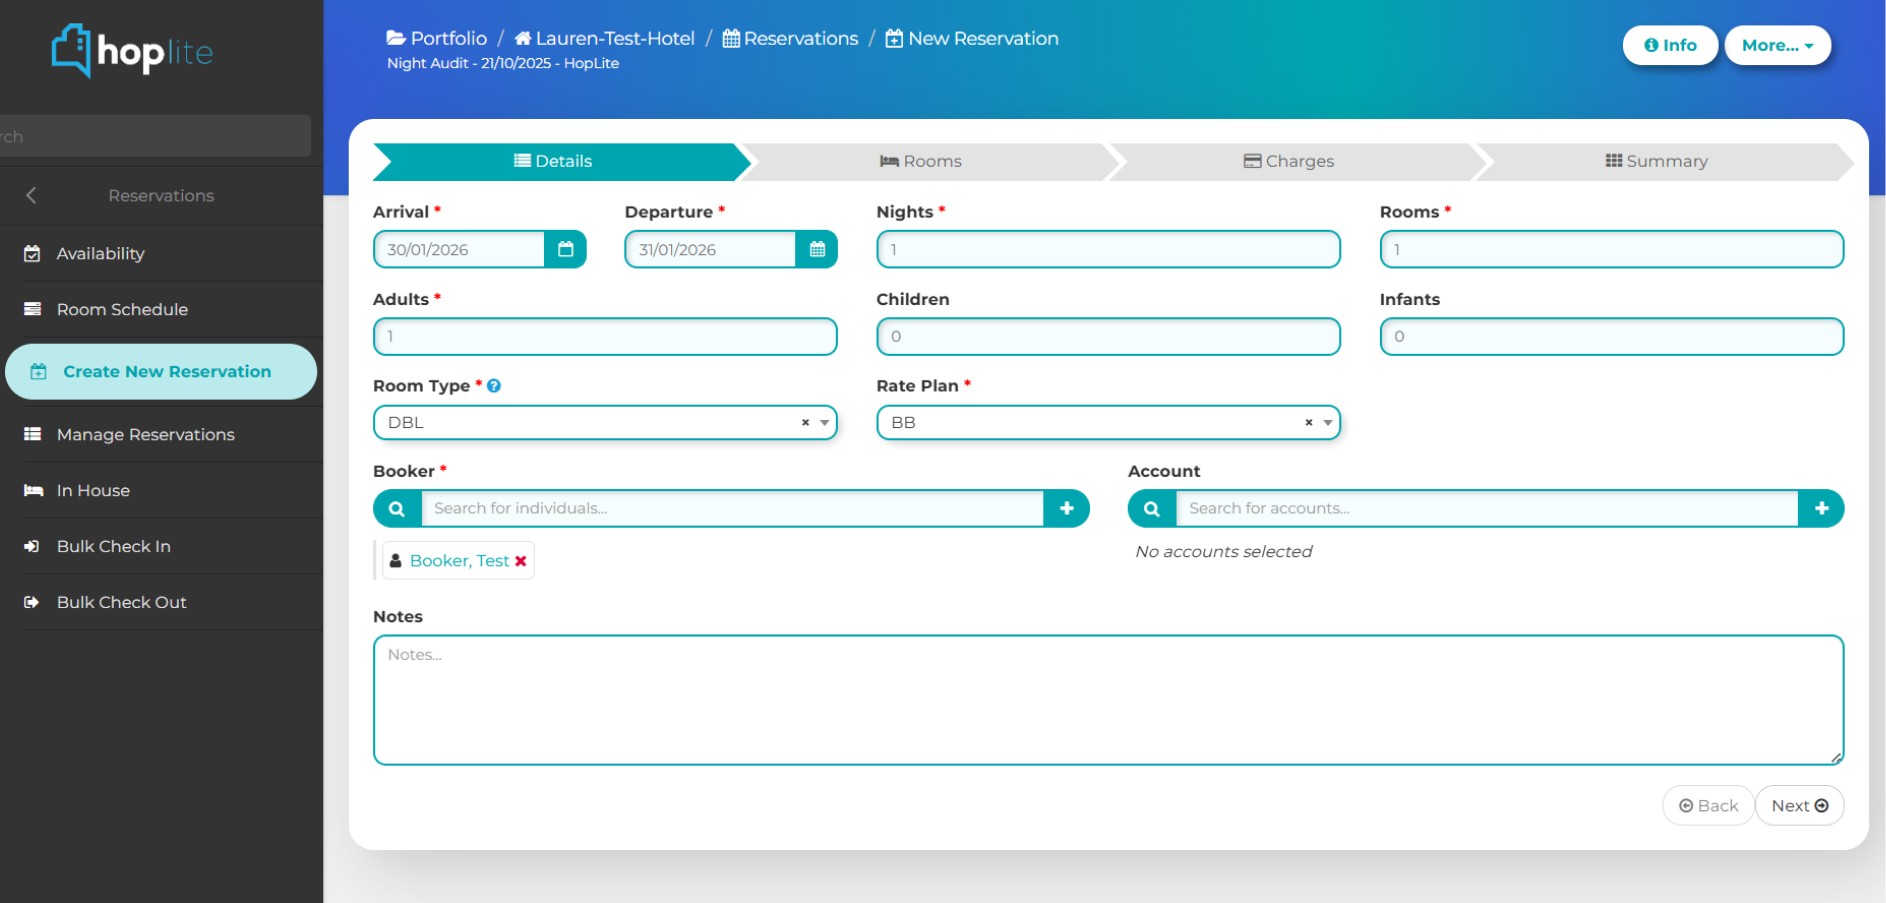The height and width of the screenshot is (903, 1886).
Task: Open the Departure date calendar picker
Action: 817,250
